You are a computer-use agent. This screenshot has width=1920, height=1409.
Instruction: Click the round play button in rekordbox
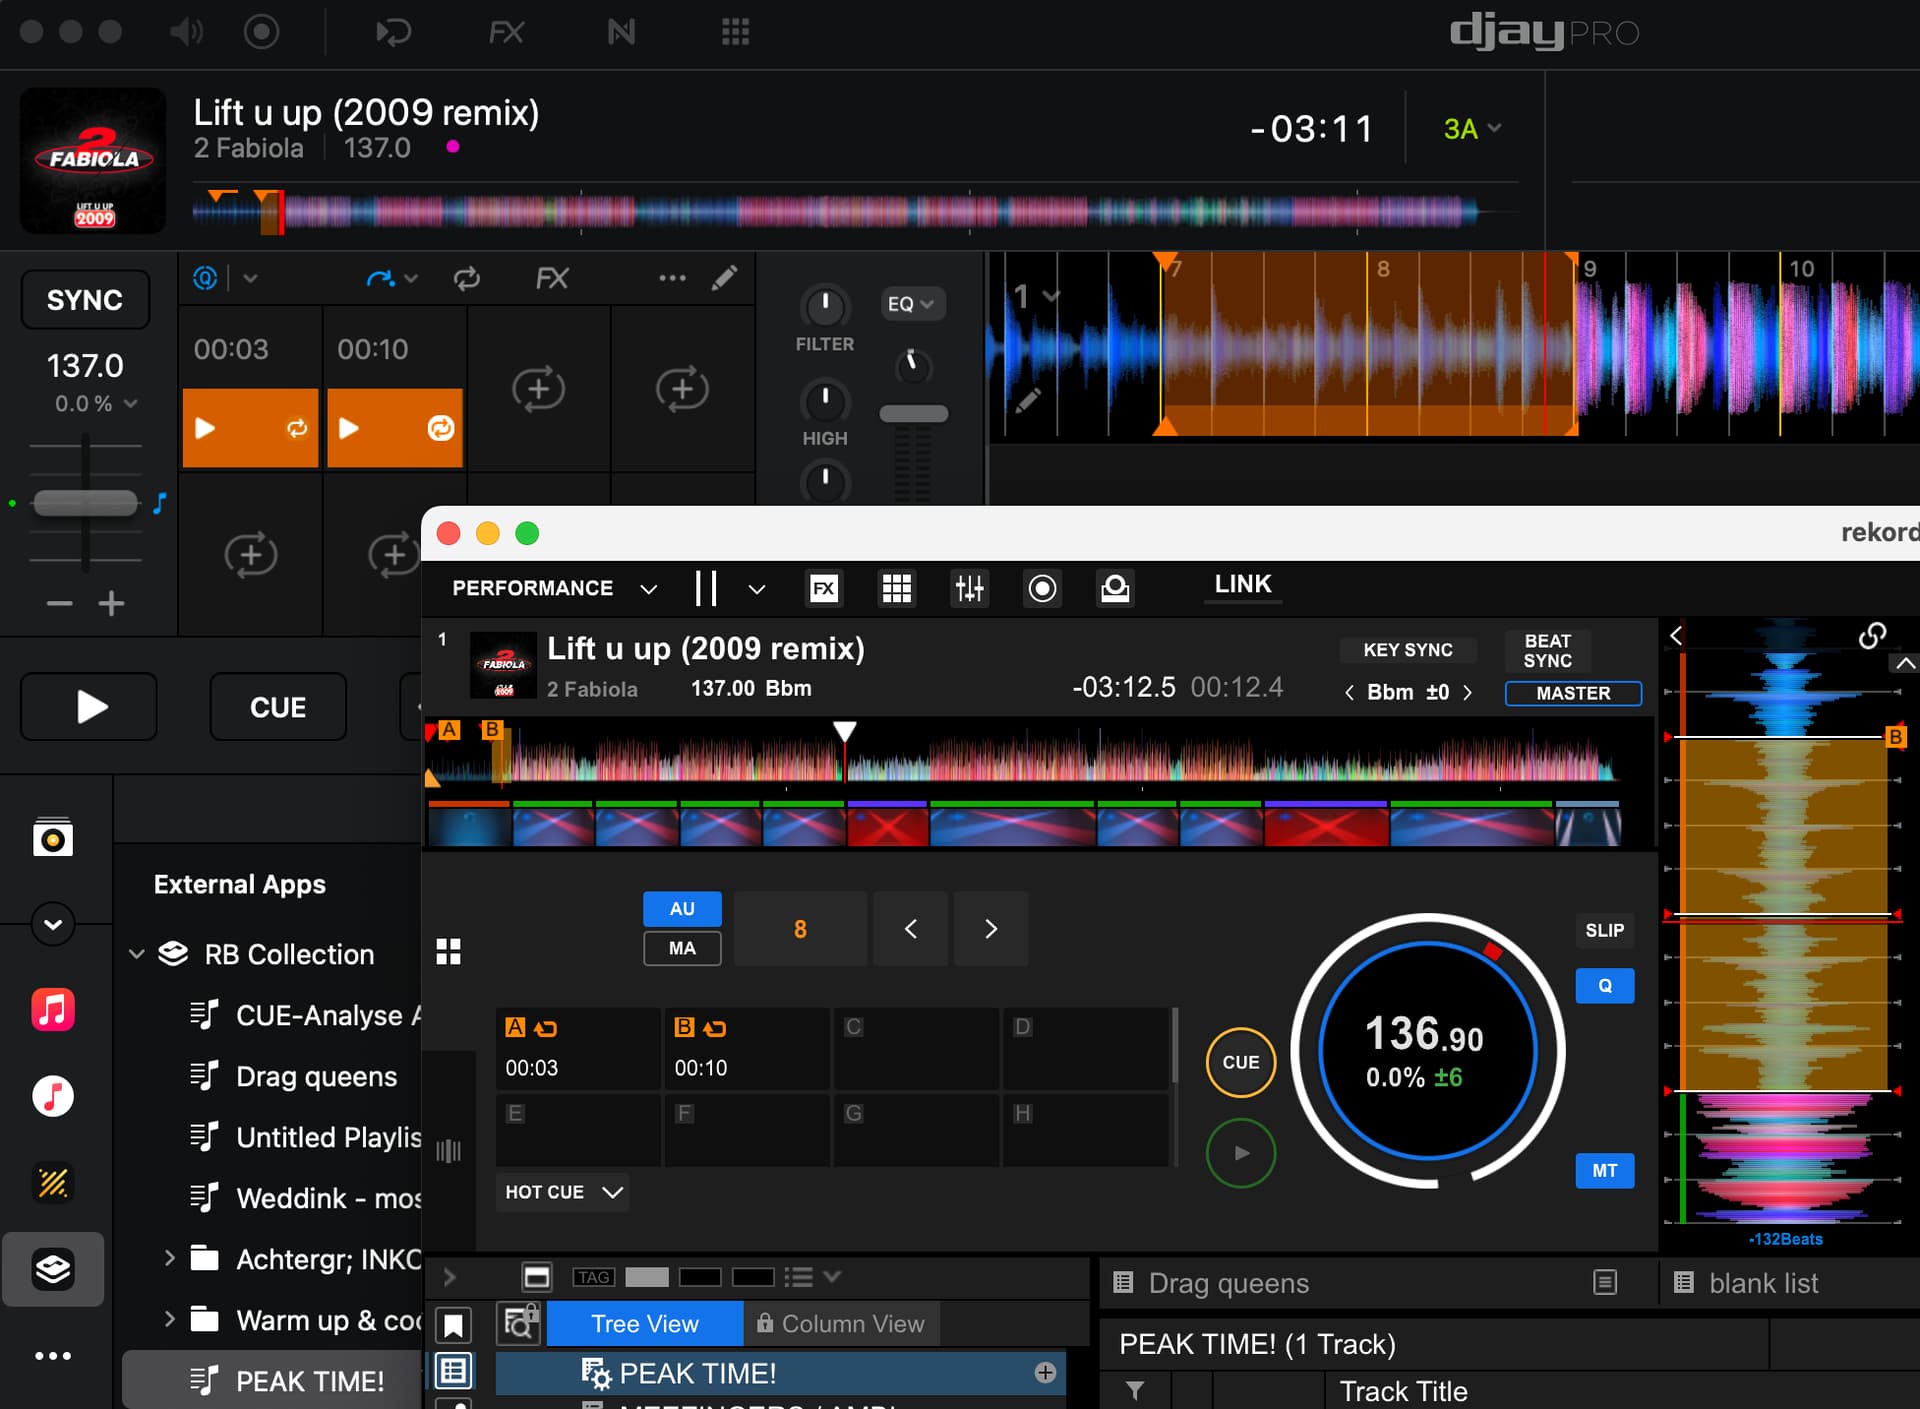(1241, 1153)
